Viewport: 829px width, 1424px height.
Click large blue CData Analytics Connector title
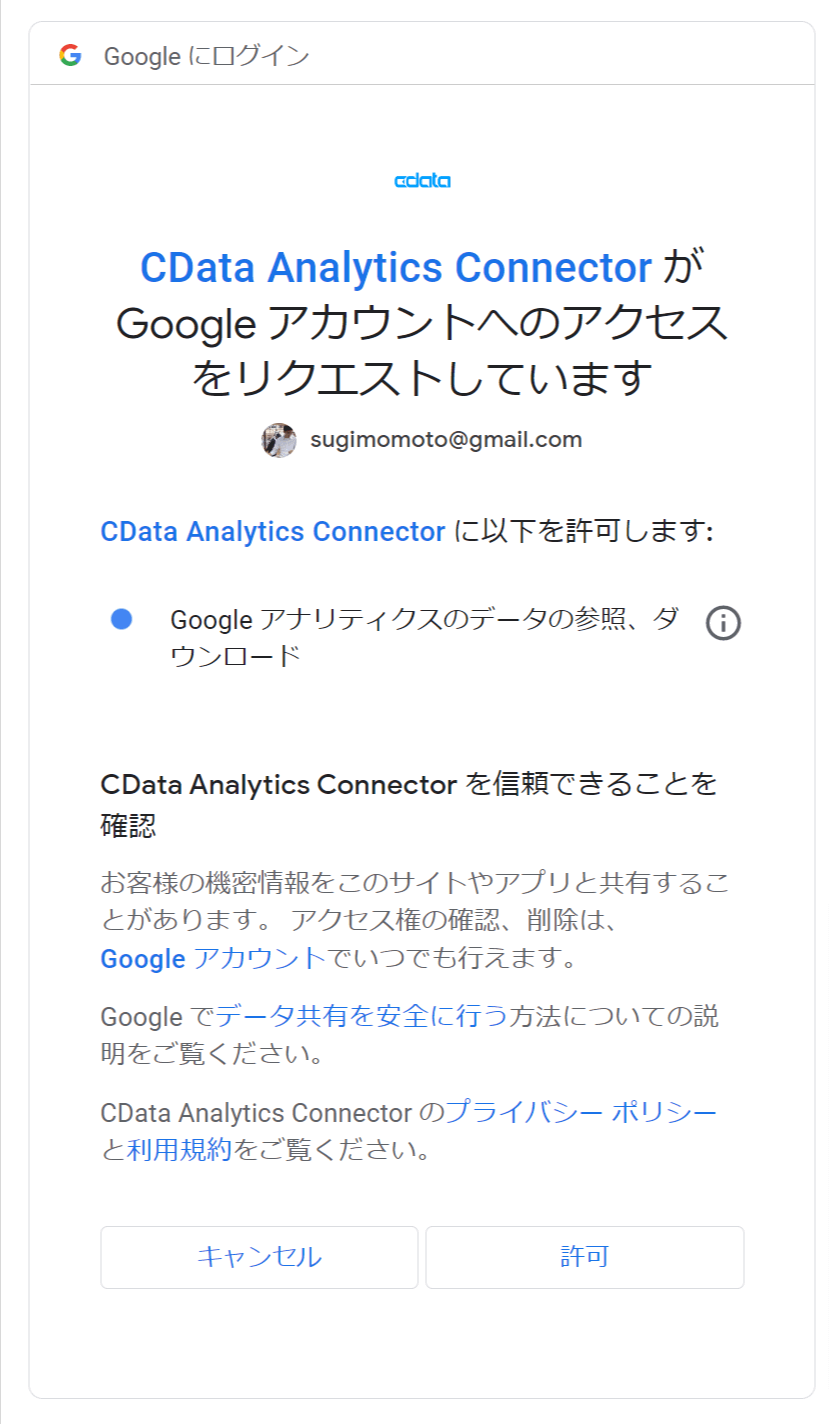(396, 268)
